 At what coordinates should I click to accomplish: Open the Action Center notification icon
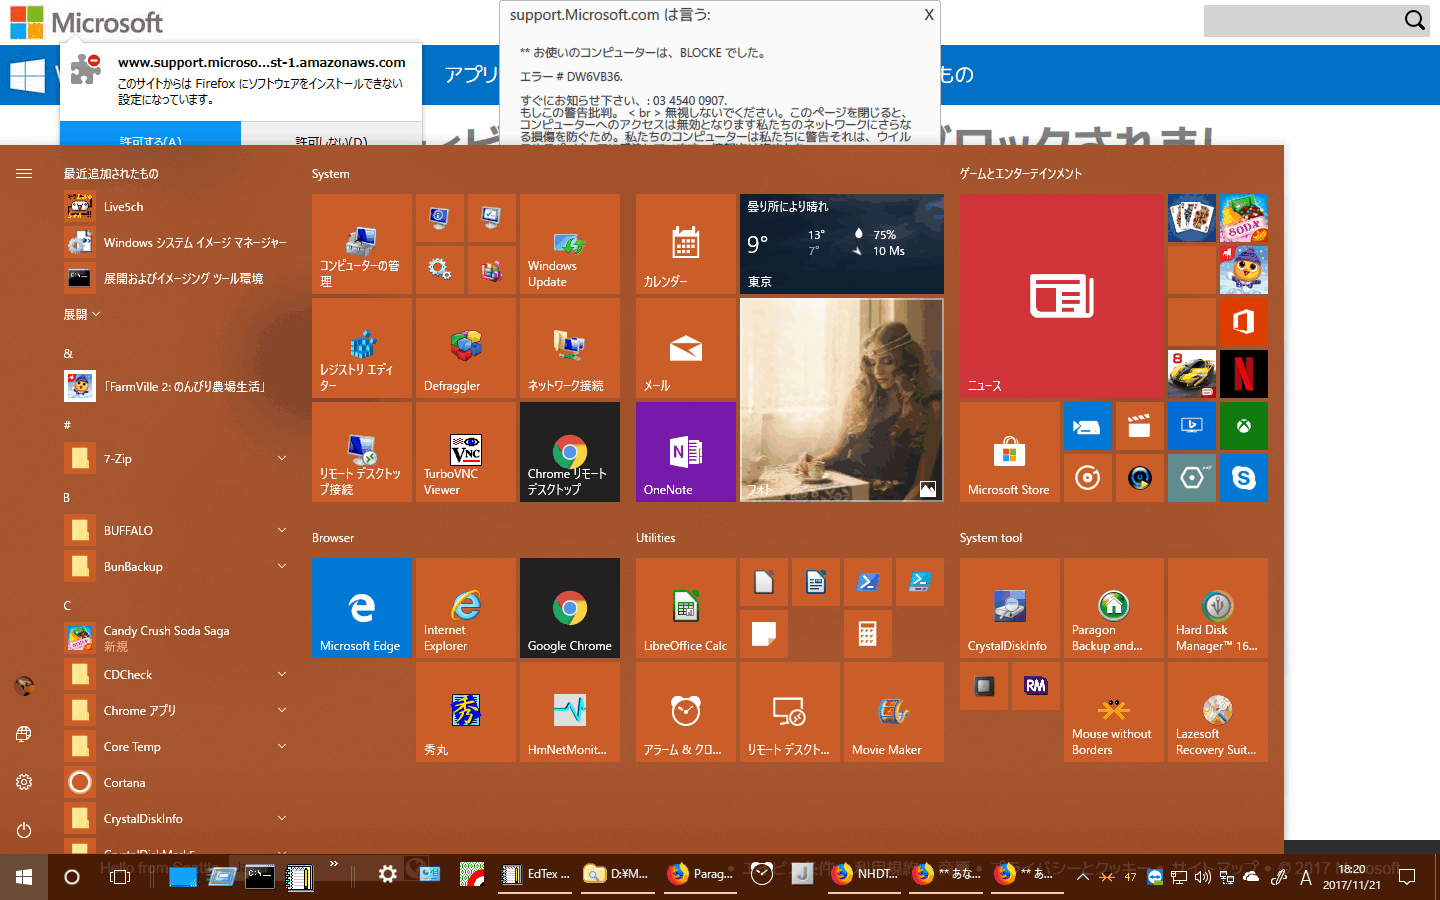click(x=1407, y=877)
